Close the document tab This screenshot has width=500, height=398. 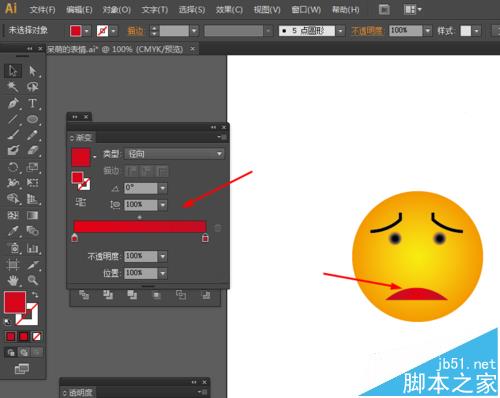(x=193, y=49)
